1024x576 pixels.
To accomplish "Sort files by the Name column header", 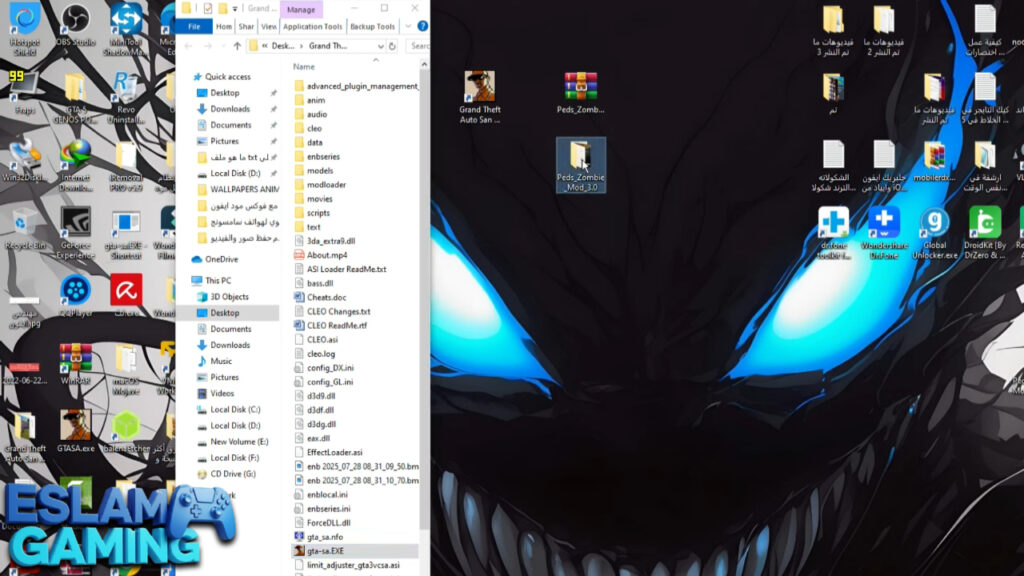I will coord(305,66).
